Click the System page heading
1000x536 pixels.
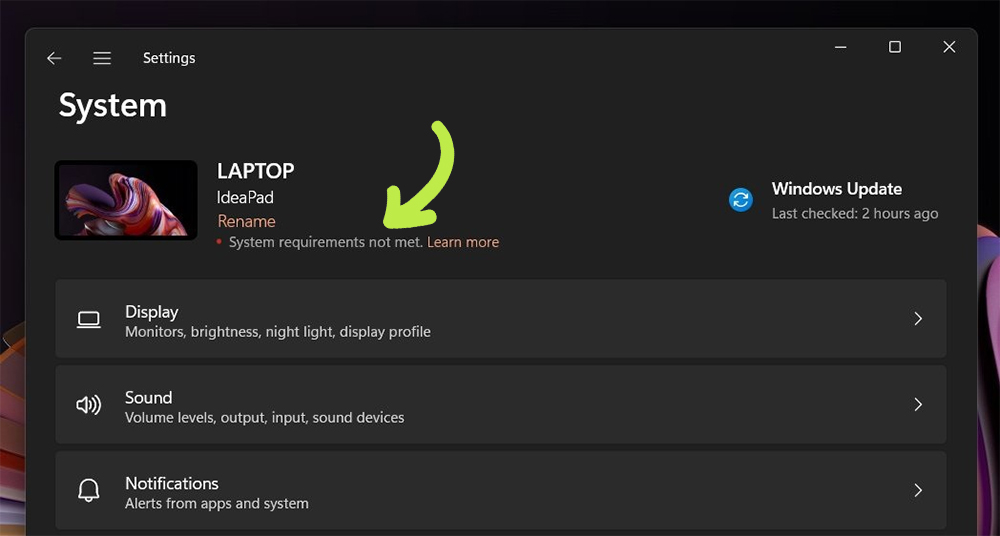point(113,105)
